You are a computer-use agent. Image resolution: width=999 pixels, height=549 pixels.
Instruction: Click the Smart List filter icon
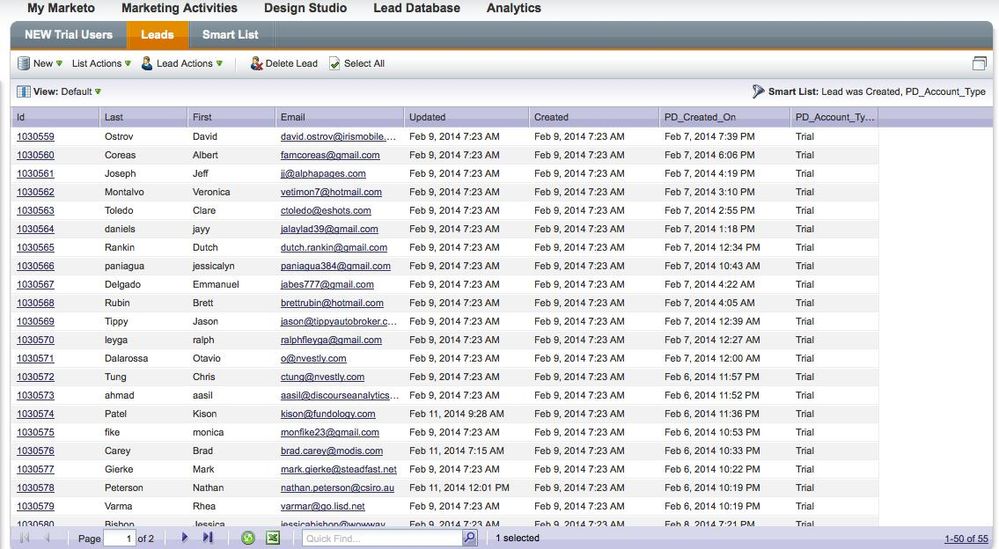(758, 91)
